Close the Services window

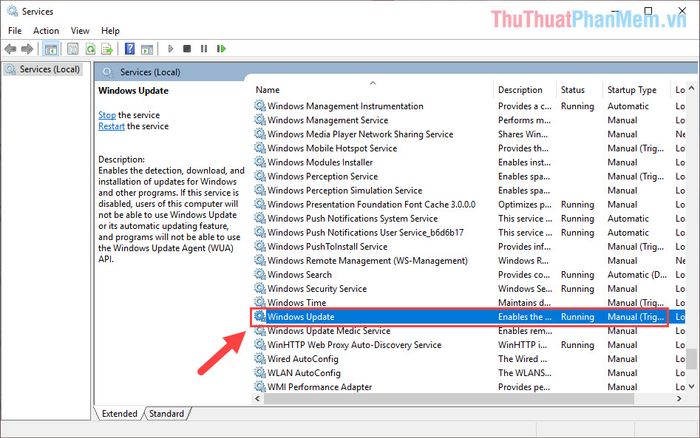(x=682, y=11)
